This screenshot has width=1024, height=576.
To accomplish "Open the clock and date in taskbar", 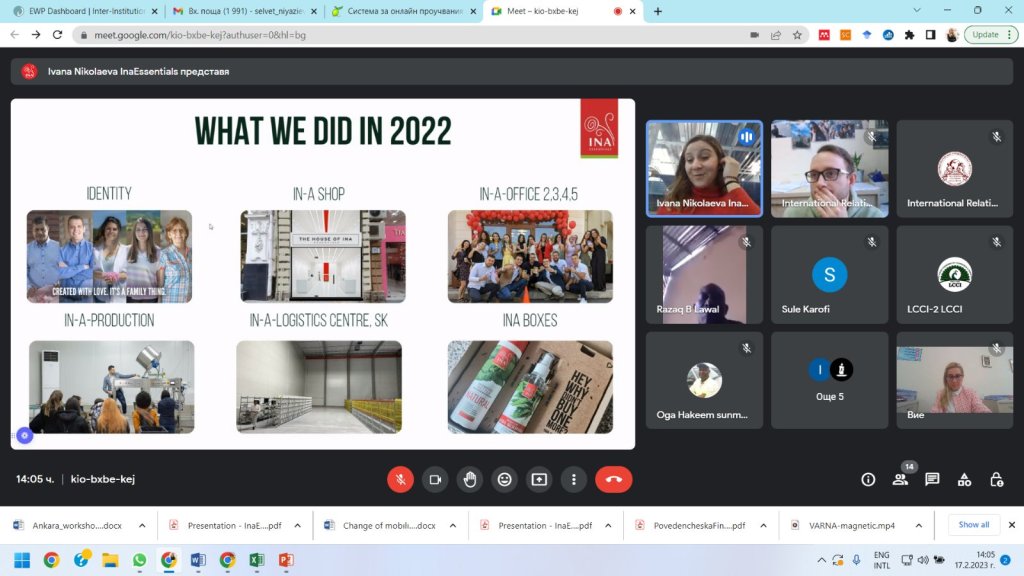I will tap(974, 560).
